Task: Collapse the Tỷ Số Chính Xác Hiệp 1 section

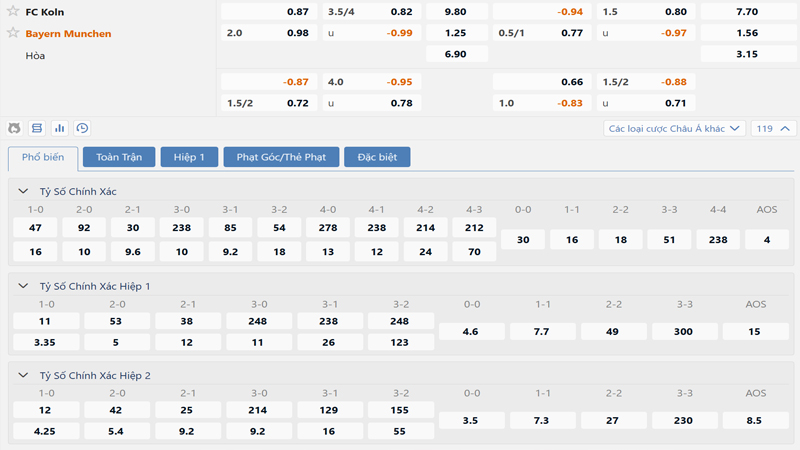Action: point(24,286)
